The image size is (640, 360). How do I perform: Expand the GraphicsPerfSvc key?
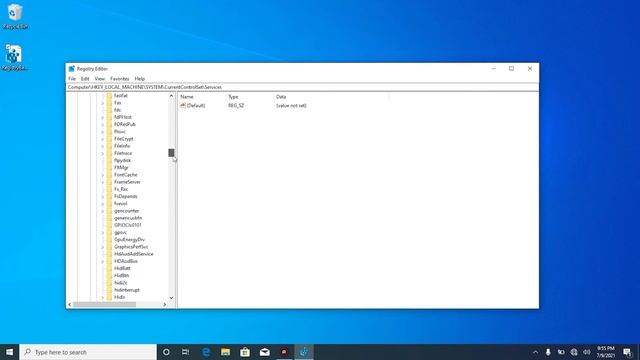click(x=102, y=247)
